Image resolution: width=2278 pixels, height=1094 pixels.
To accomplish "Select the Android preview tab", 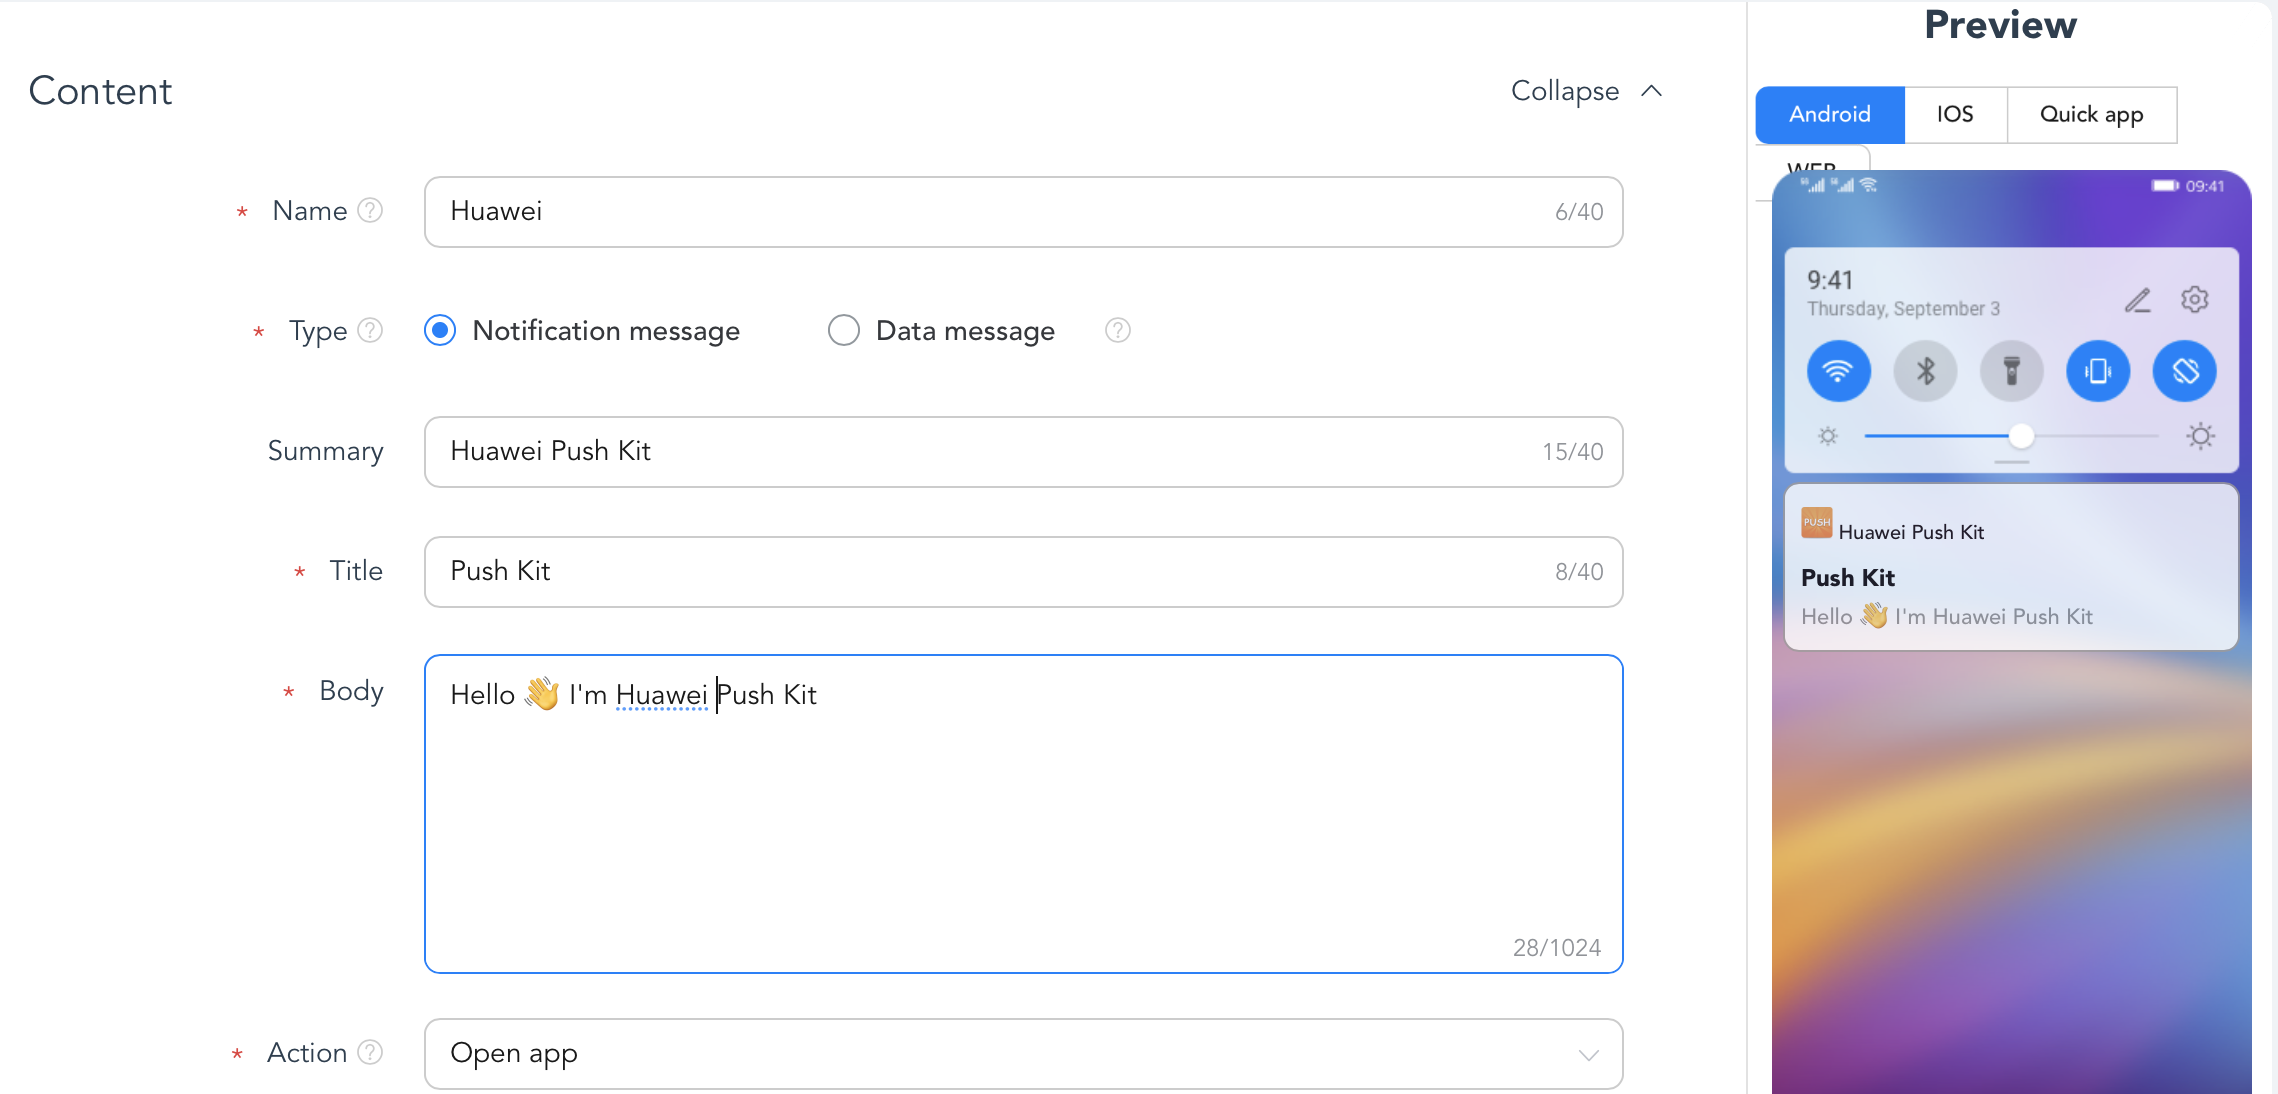I will pyautogui.click(x=1830, y=115).
